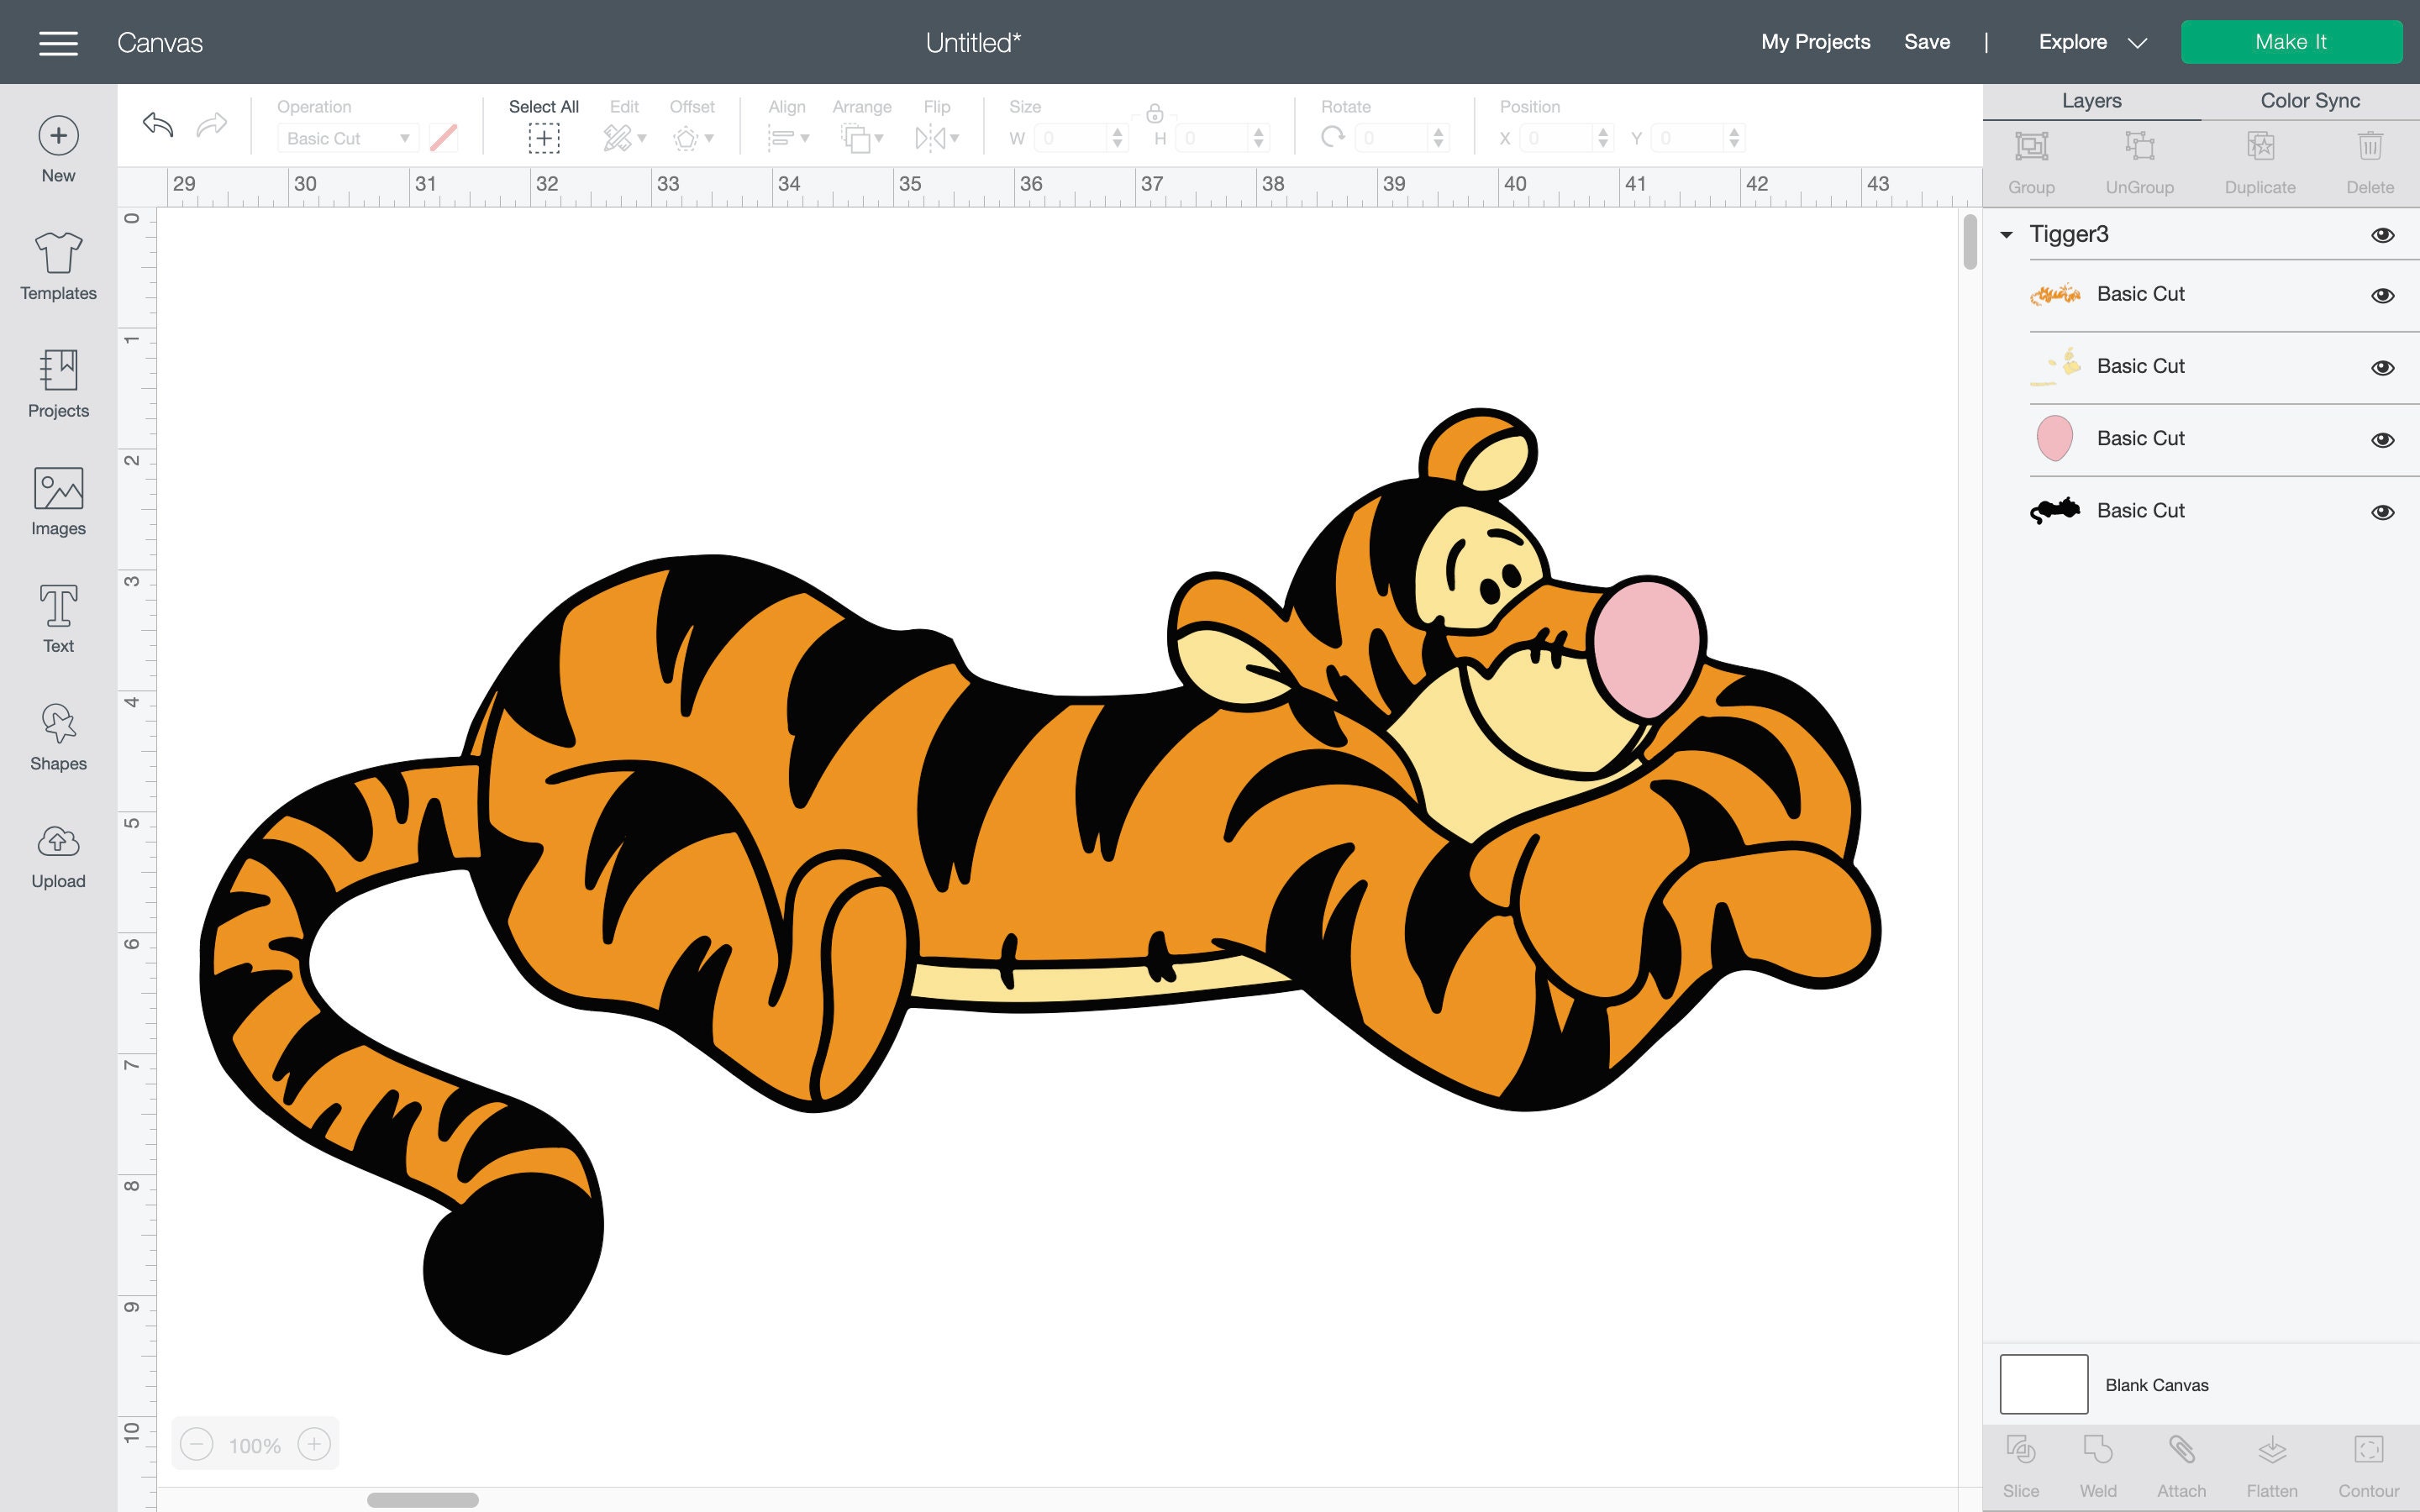Click the size lock aspect ratio icon
The height and width of the screenshot is (1512, 2420).
(1154, 113)
